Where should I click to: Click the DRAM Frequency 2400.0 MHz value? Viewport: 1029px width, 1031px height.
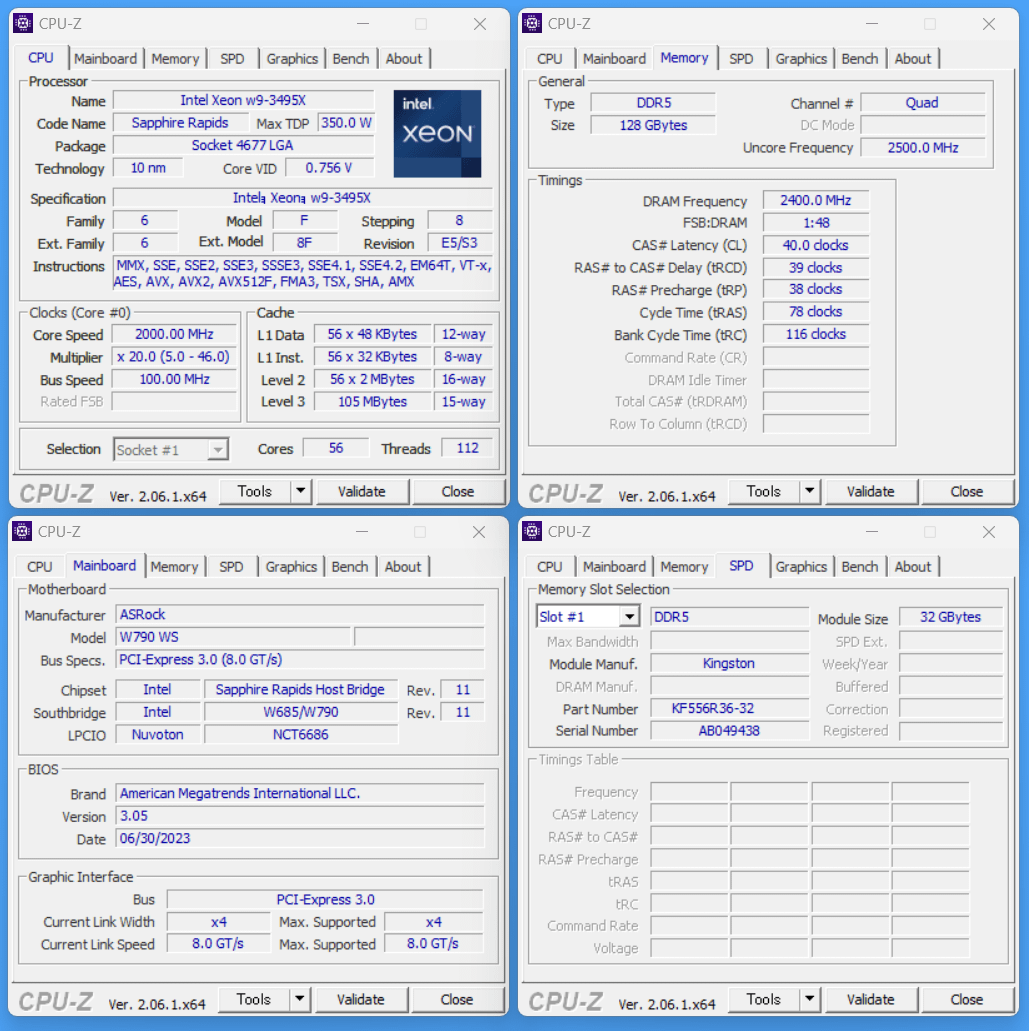(815, 200)
